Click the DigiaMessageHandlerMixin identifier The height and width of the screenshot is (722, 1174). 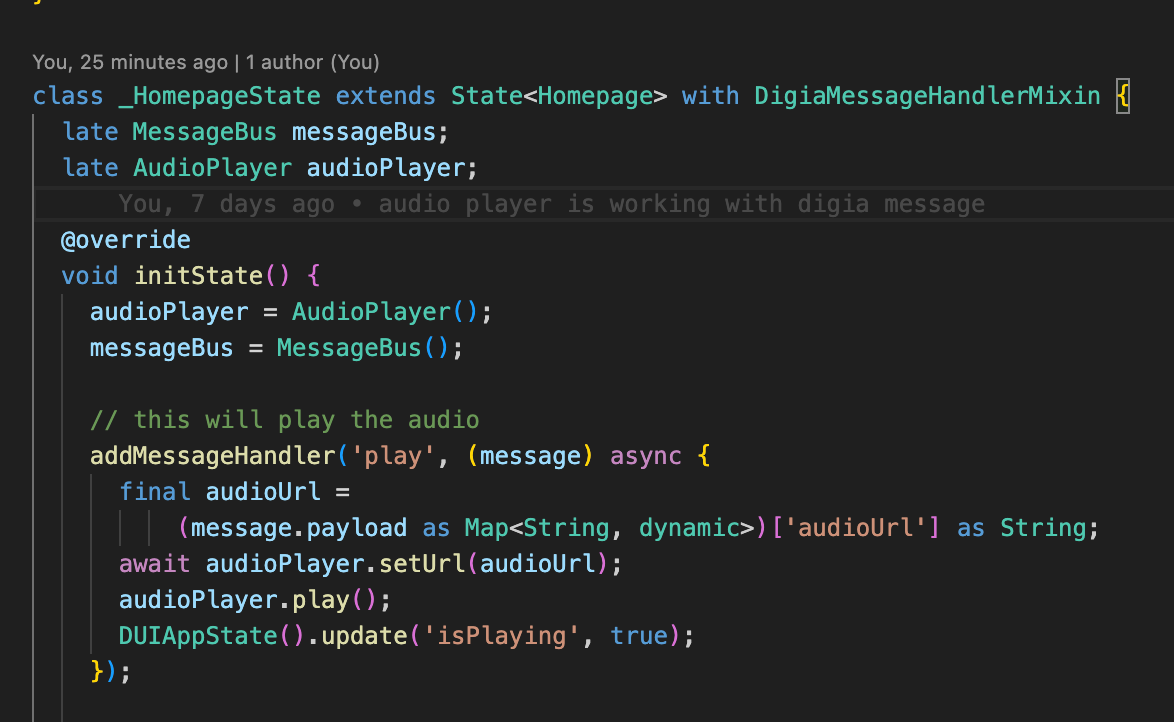(927, 96)
